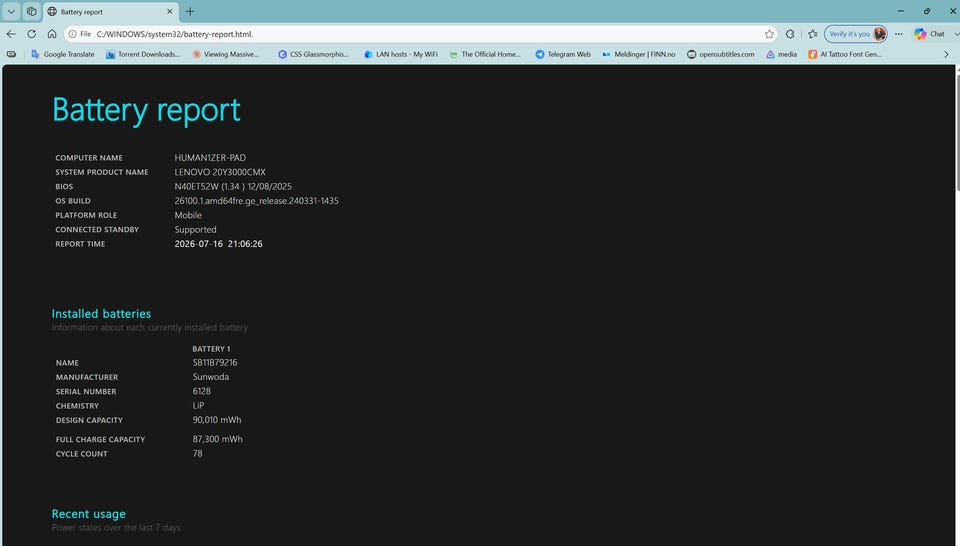
Task: Open CSS Glassmorphis bookmark
Action: coord(313,54)
